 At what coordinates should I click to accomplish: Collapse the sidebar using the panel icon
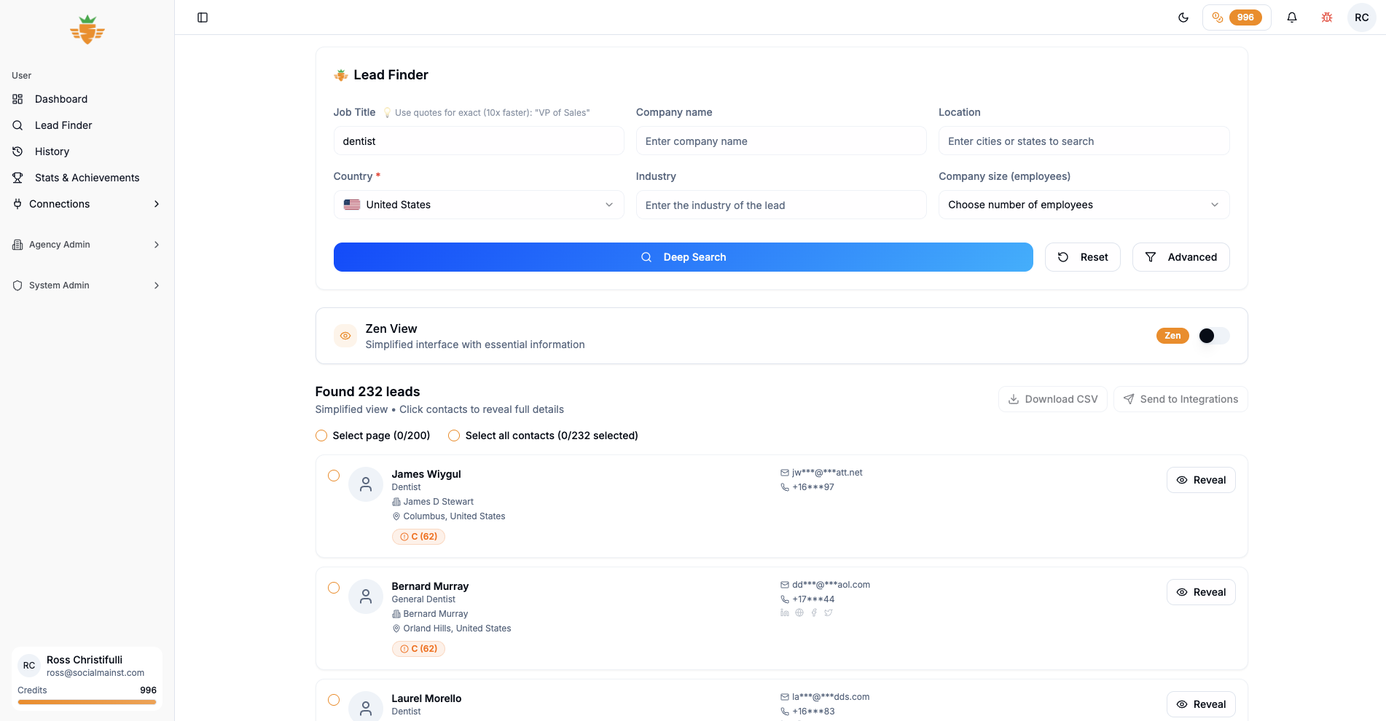(203, 17)
